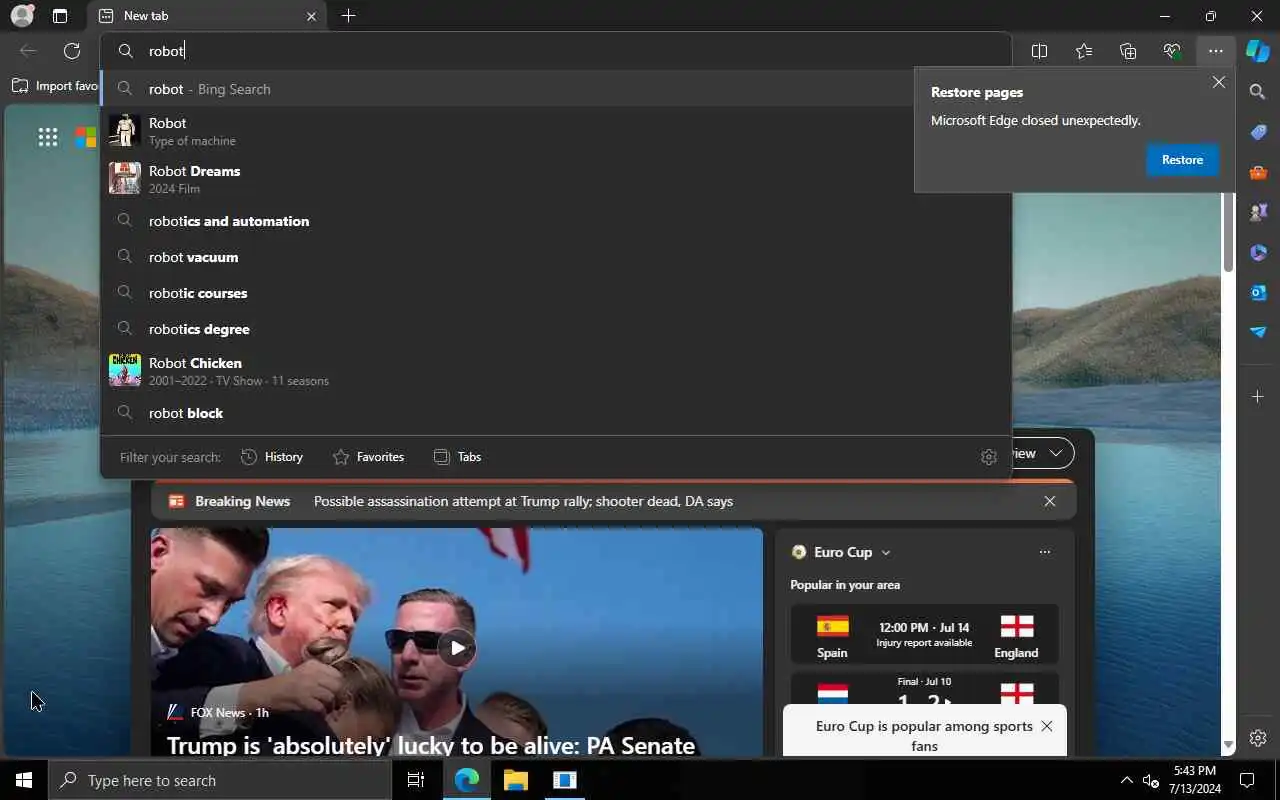The height and width of the screenshot is (800, 1280).
Task: Open Settings and more ellipsis menu
Action: click(1215, 51)
